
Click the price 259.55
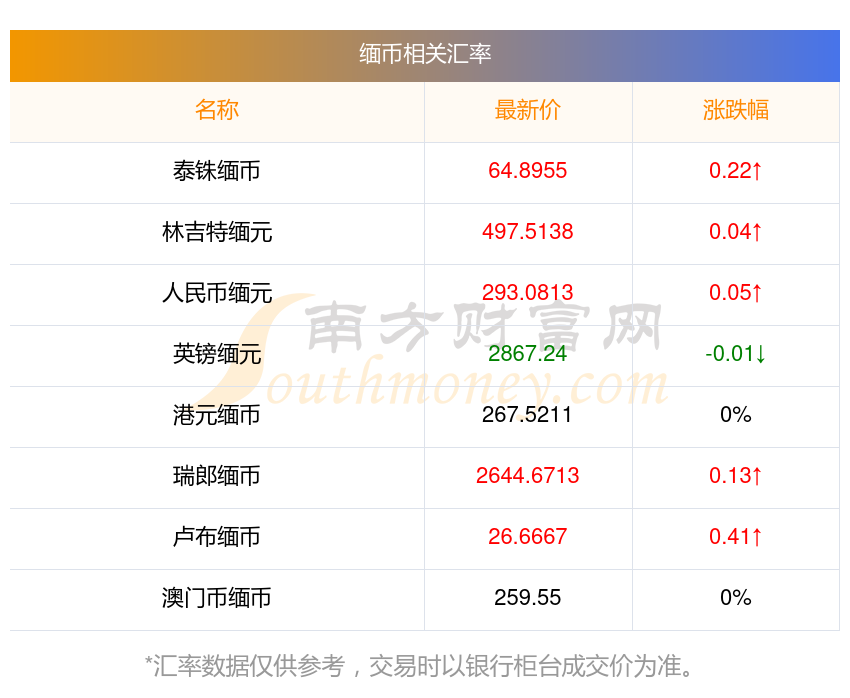[527, 598]
